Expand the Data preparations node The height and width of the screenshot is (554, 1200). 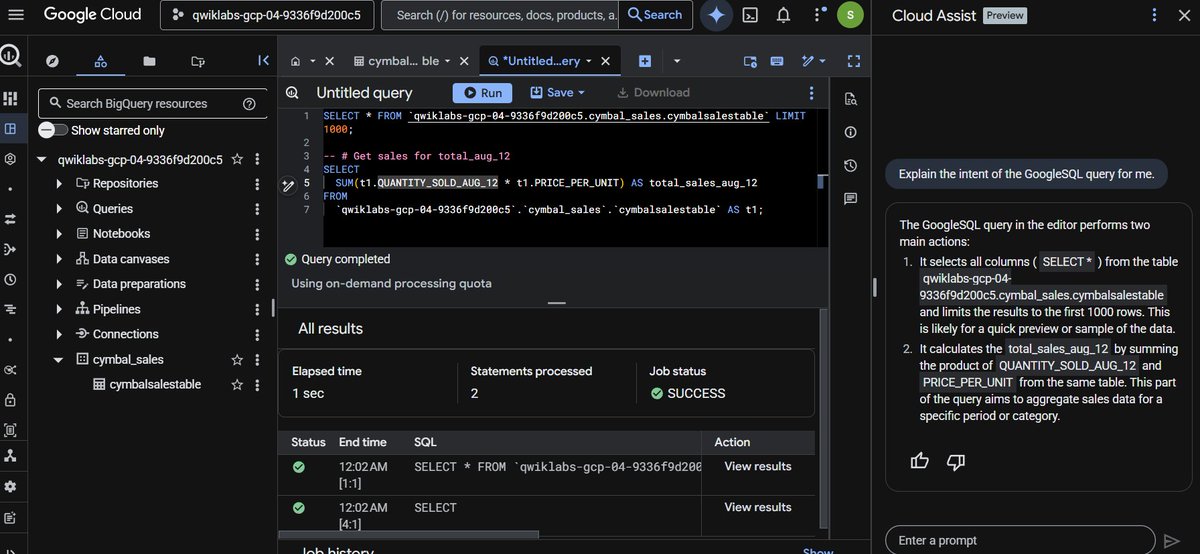(60, 284)
